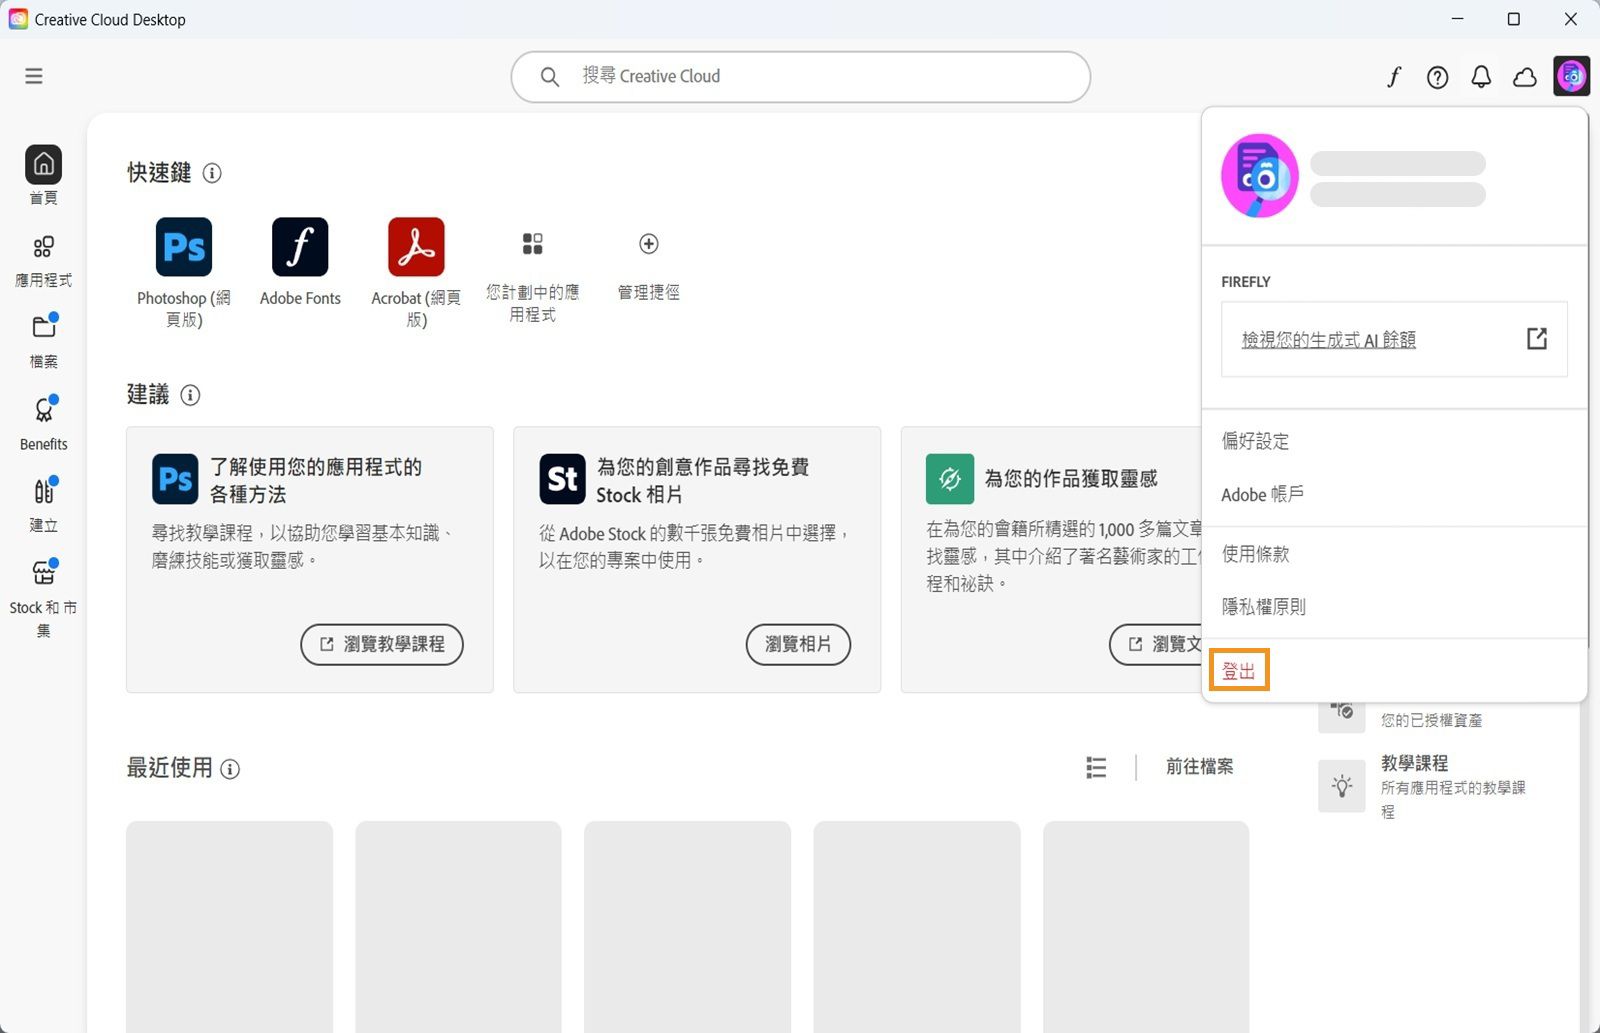Click 為您的作品獲取靈感 title
1600x1033 pixels.
(x=1071, y=479)
